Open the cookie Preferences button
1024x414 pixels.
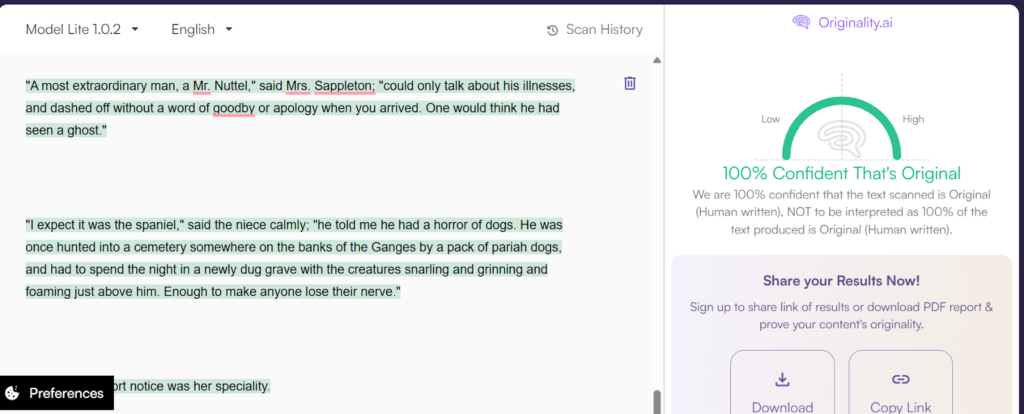click(x=57, y=393)
